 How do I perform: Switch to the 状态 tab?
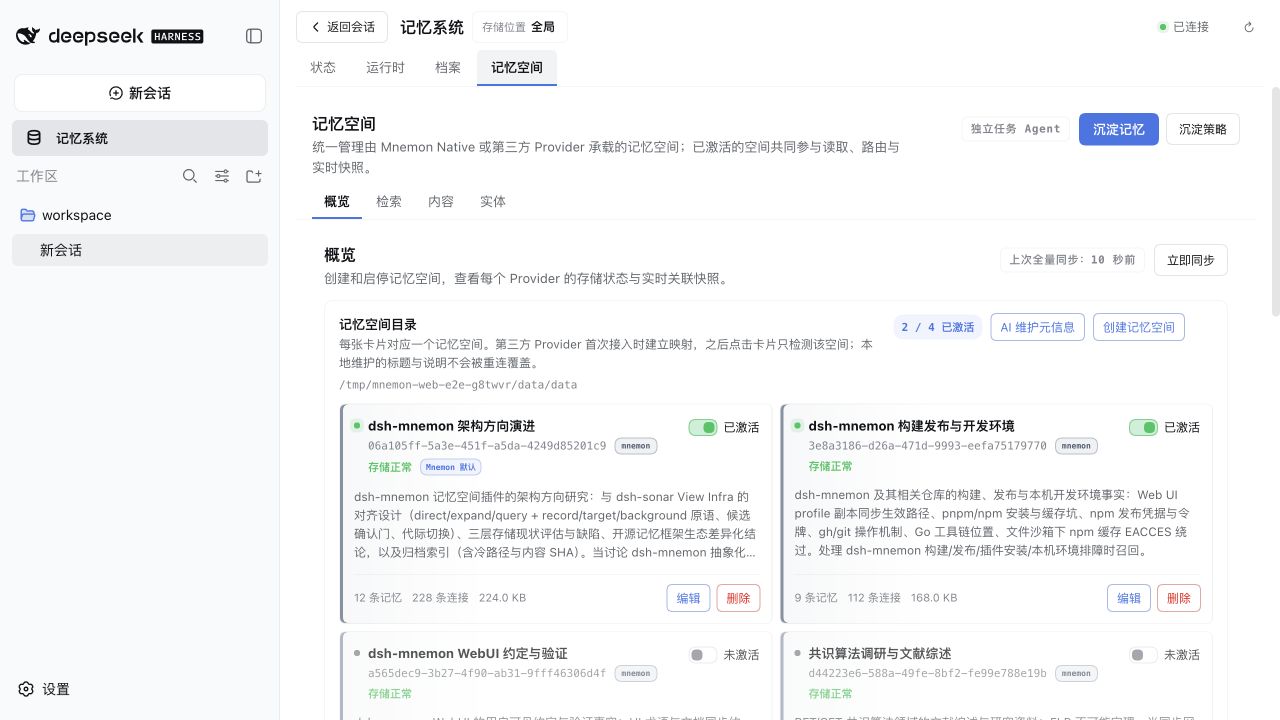tap(323, 67)
